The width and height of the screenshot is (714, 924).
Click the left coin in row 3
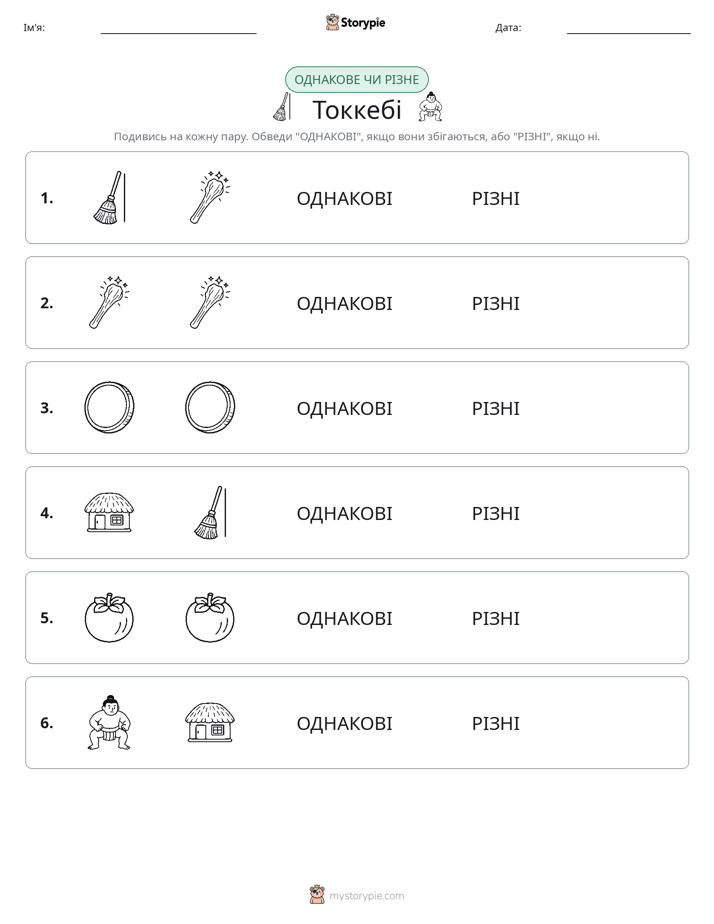(x=109, y=408)
